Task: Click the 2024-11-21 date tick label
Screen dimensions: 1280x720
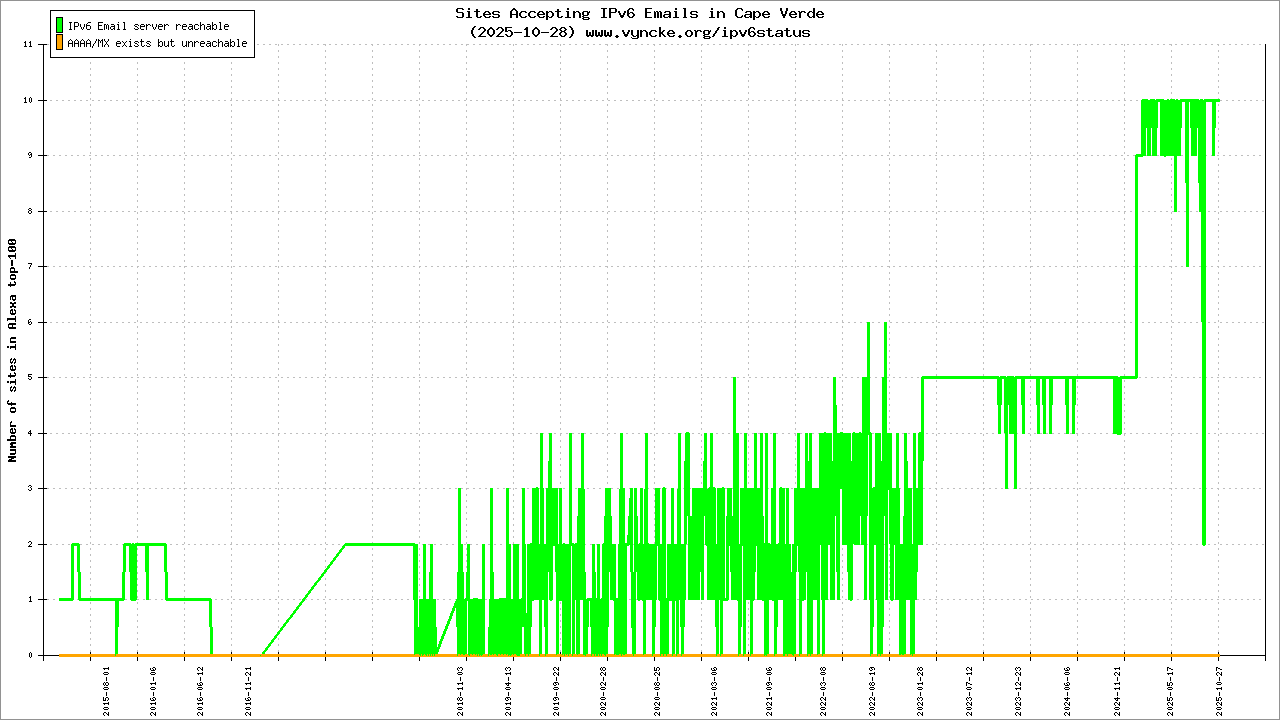Action: click(1120, 691)
